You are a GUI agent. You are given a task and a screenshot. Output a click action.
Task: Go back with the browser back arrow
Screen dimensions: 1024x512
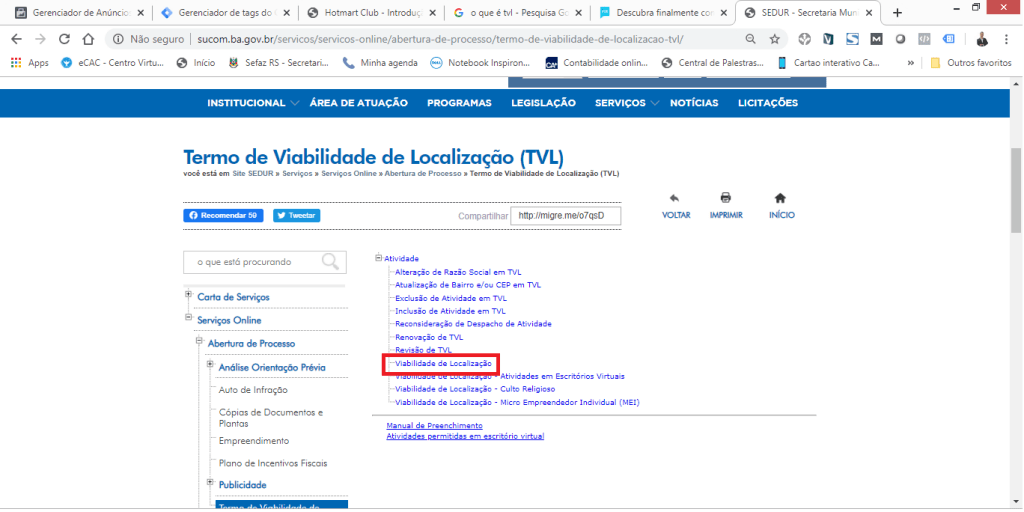[x=16, y=39]
